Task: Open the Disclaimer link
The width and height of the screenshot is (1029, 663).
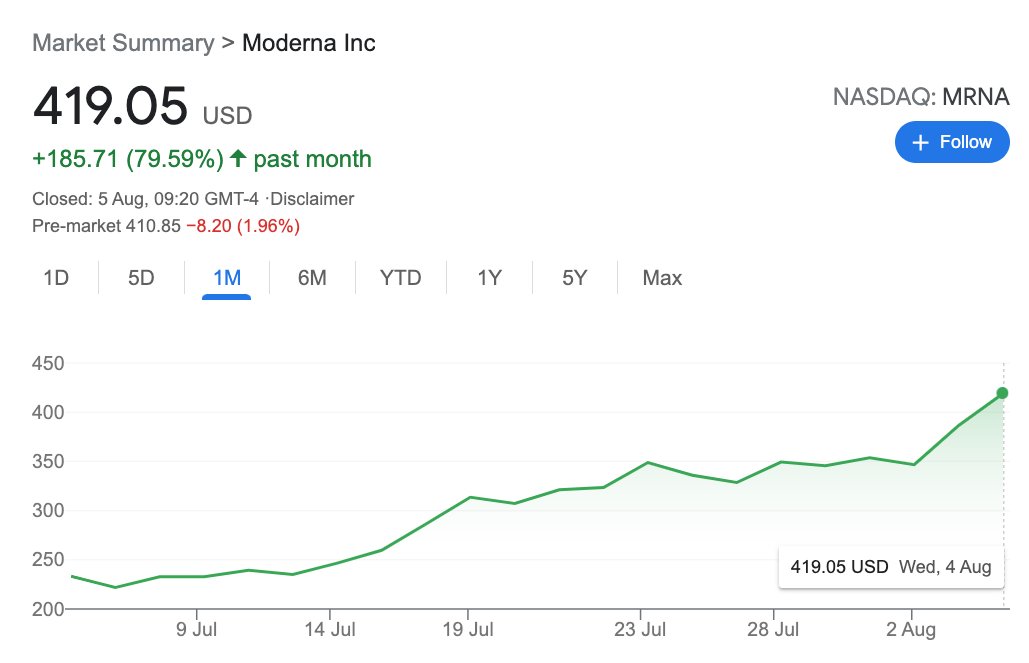Action: (315, 199)
